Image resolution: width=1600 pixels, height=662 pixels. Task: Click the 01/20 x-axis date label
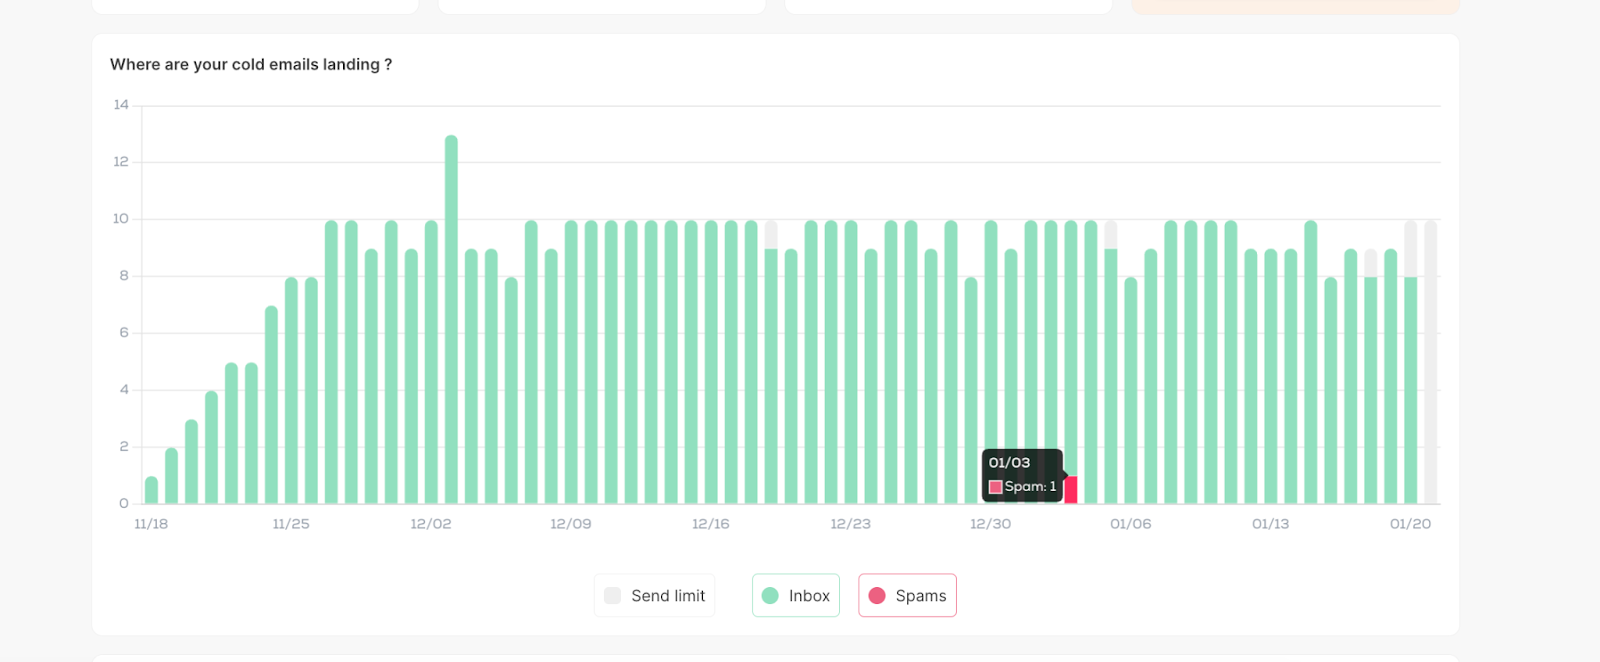[1410, 524]
